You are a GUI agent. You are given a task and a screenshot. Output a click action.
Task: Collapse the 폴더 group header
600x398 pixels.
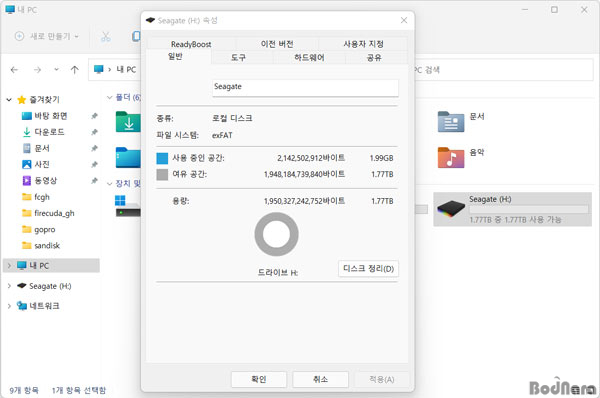[x=109, y=98]
